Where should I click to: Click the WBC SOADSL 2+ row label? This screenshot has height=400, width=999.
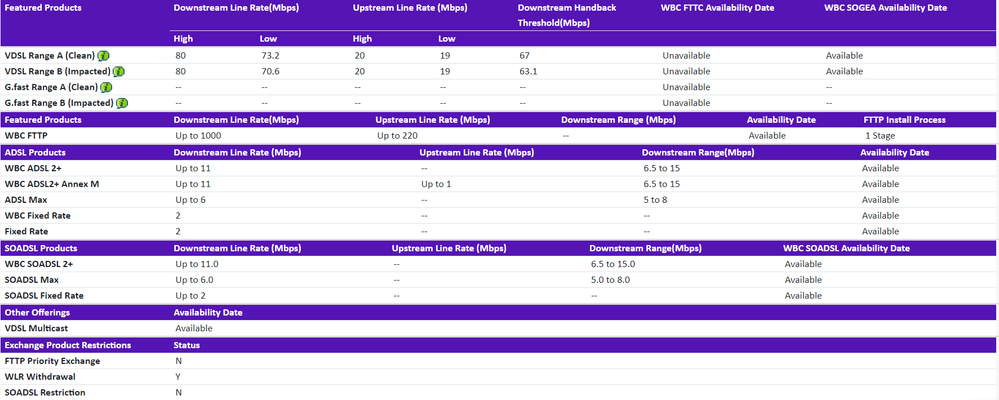(39, 264)
